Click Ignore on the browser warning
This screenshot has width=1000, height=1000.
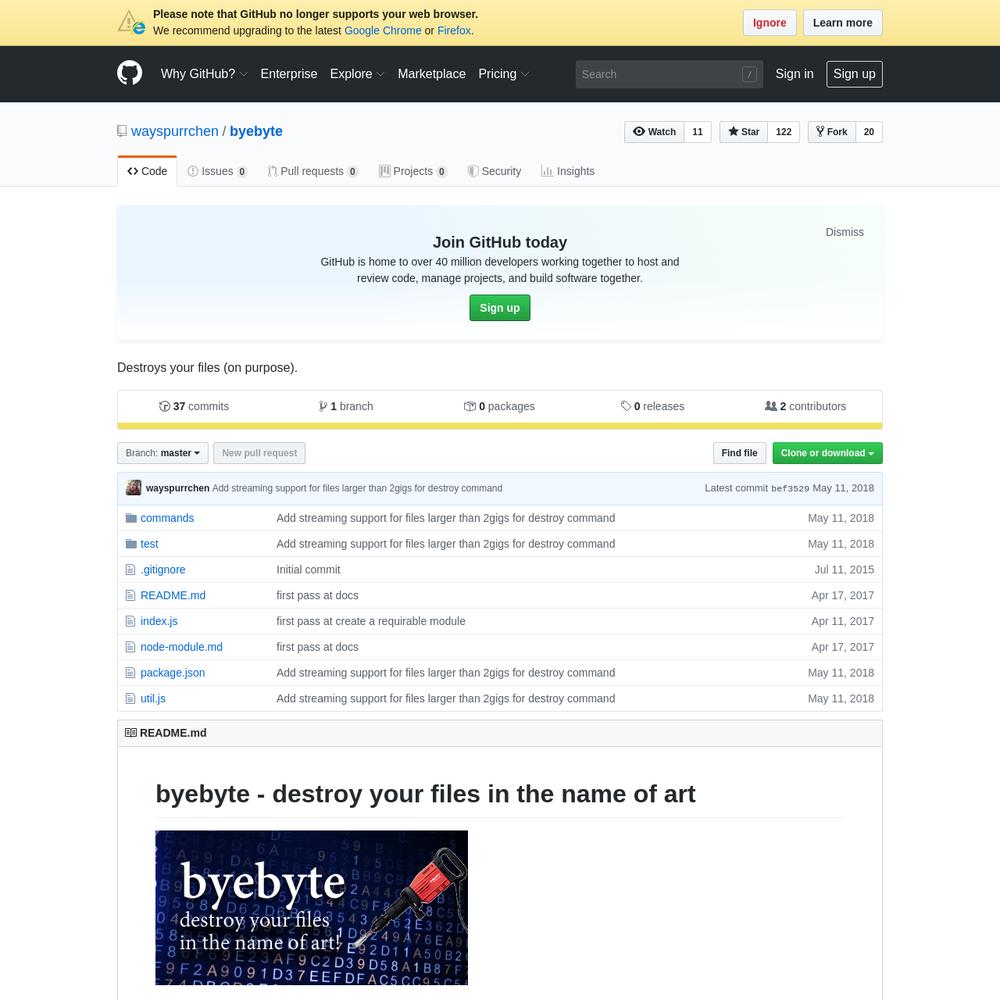click(x=769, y=23)
